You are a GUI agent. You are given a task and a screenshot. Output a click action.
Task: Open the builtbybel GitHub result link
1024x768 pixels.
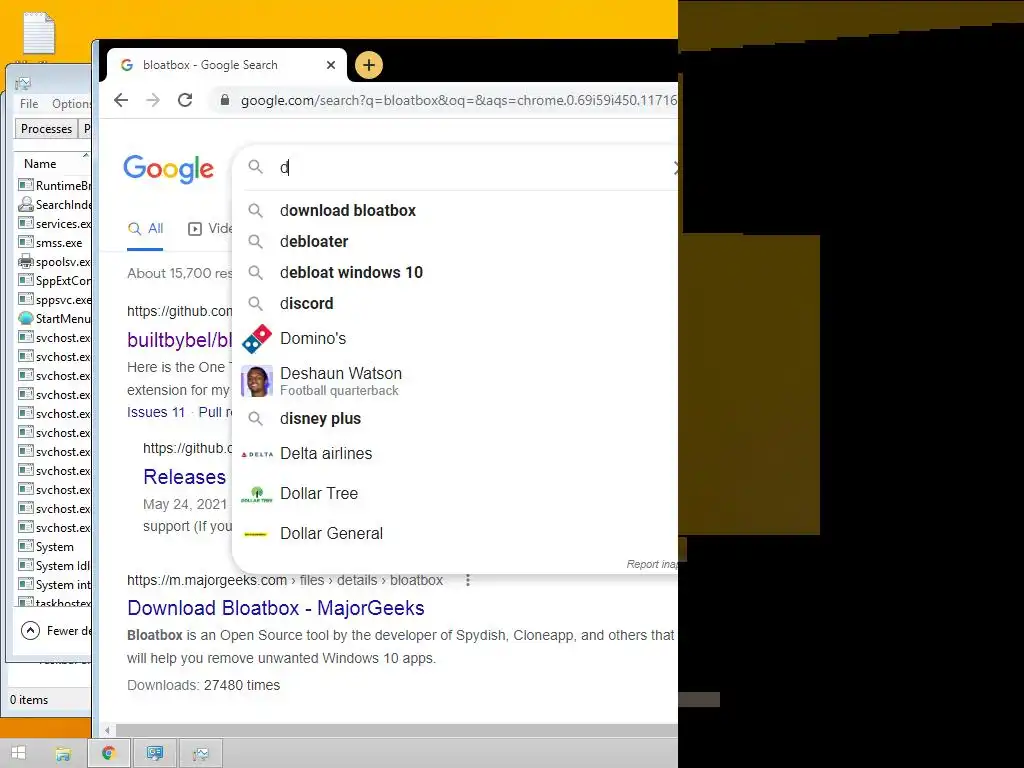pyautogui.click(x=180, y=340)
